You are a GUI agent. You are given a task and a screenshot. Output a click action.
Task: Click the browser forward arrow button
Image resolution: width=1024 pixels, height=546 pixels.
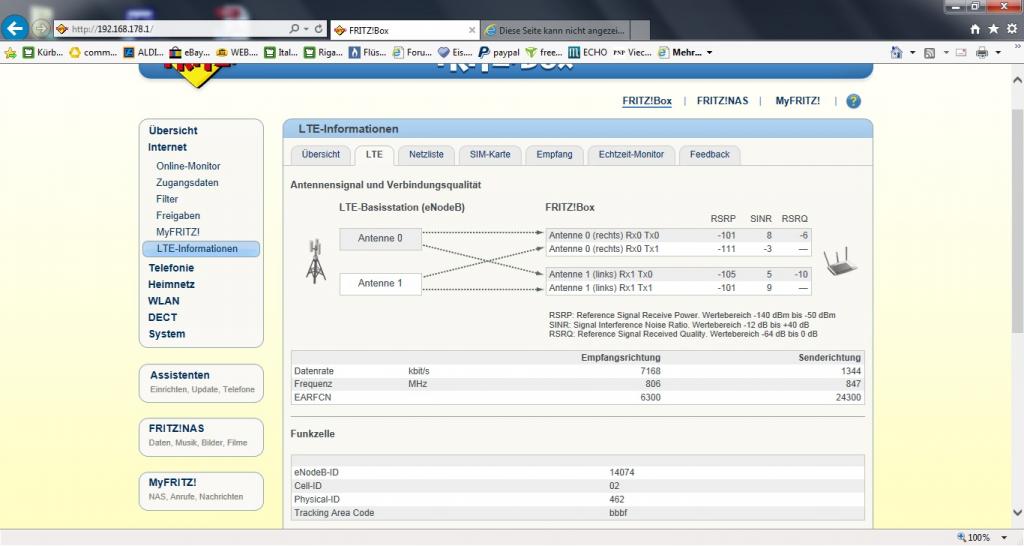coord(41,29)
